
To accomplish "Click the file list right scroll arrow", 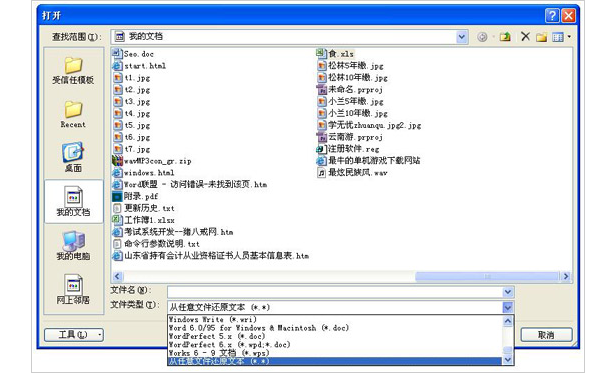I will click(566, 277).
